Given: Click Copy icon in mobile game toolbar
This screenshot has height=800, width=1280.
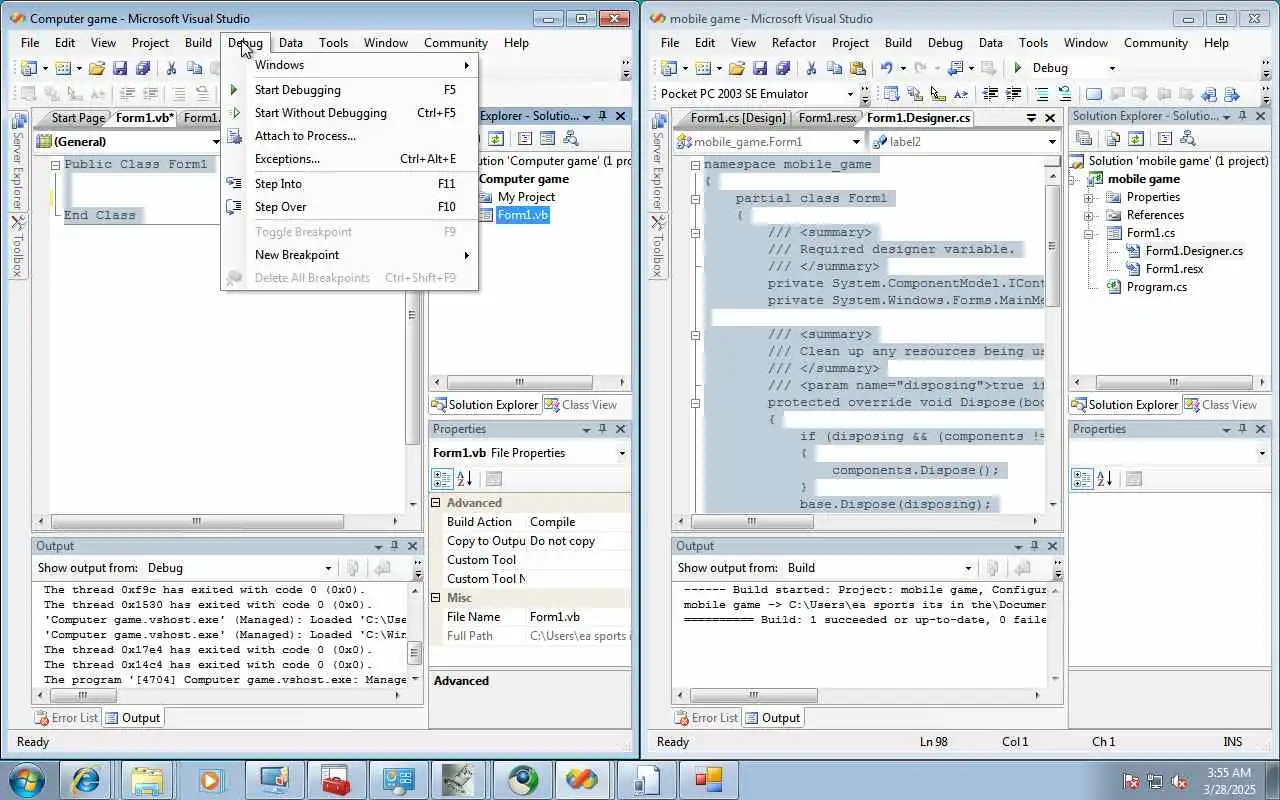Looking at the screenshot, I should click(x=834, y=68).
